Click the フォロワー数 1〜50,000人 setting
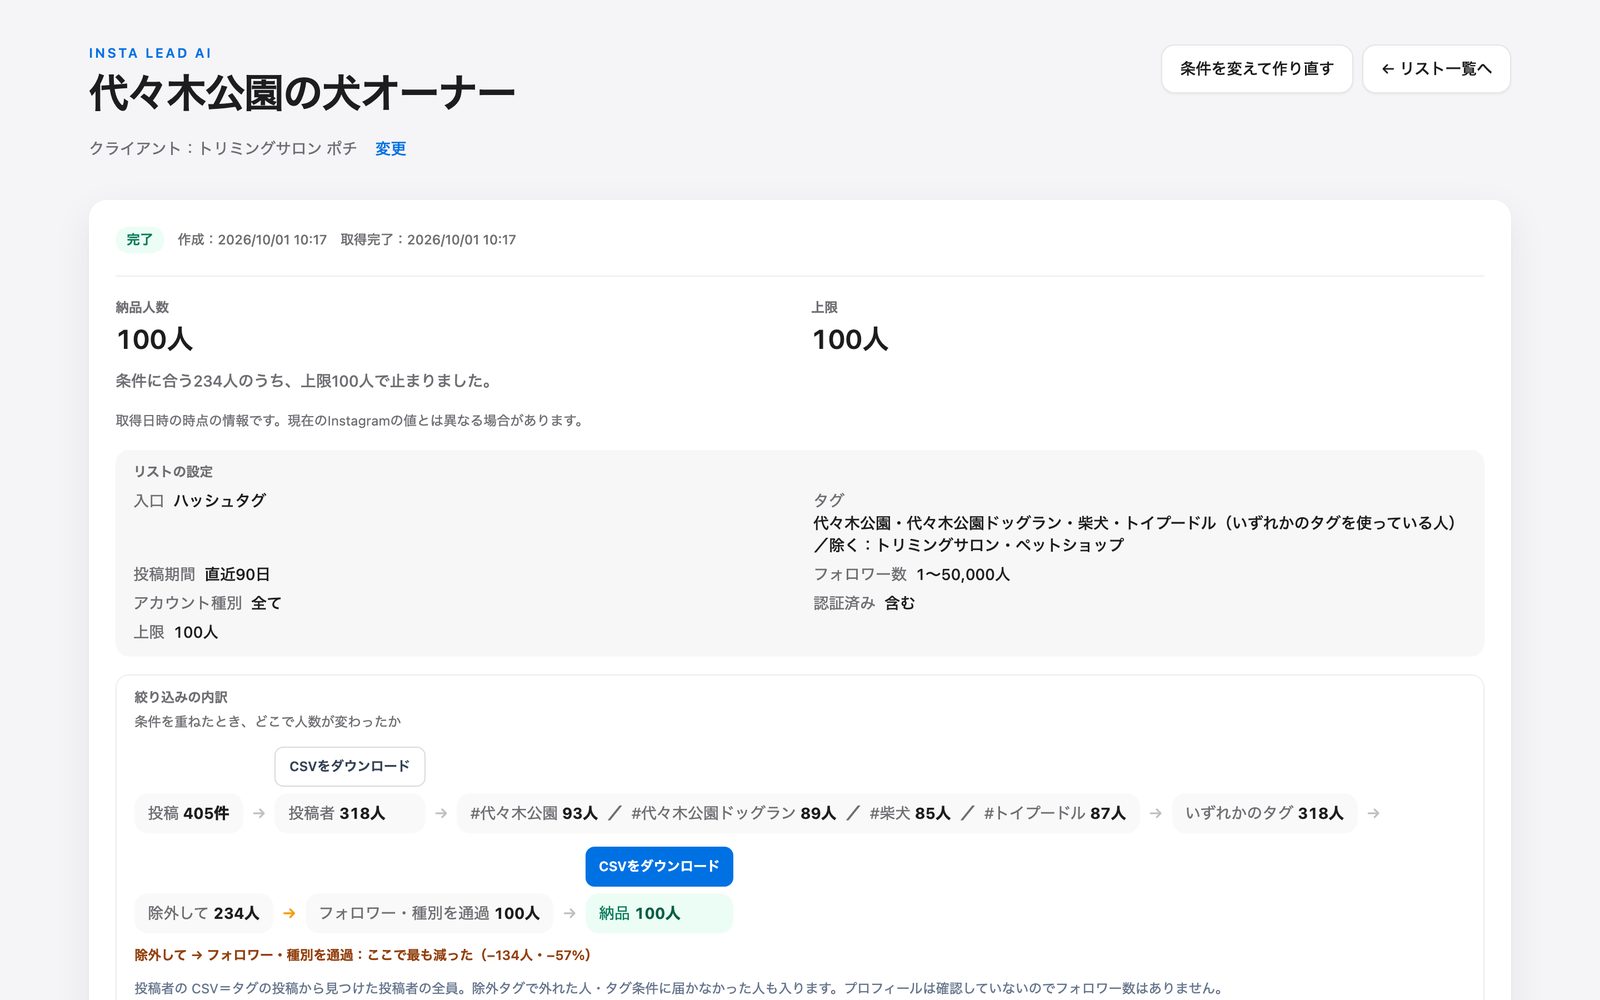This screenshot has width=1600, height=1000. coord(912,574)
